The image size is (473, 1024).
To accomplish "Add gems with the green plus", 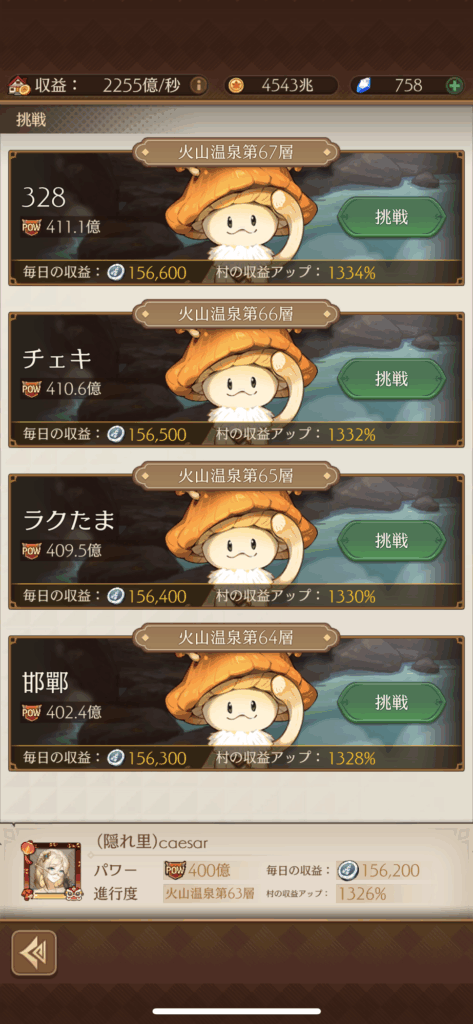I will point(454,85).
